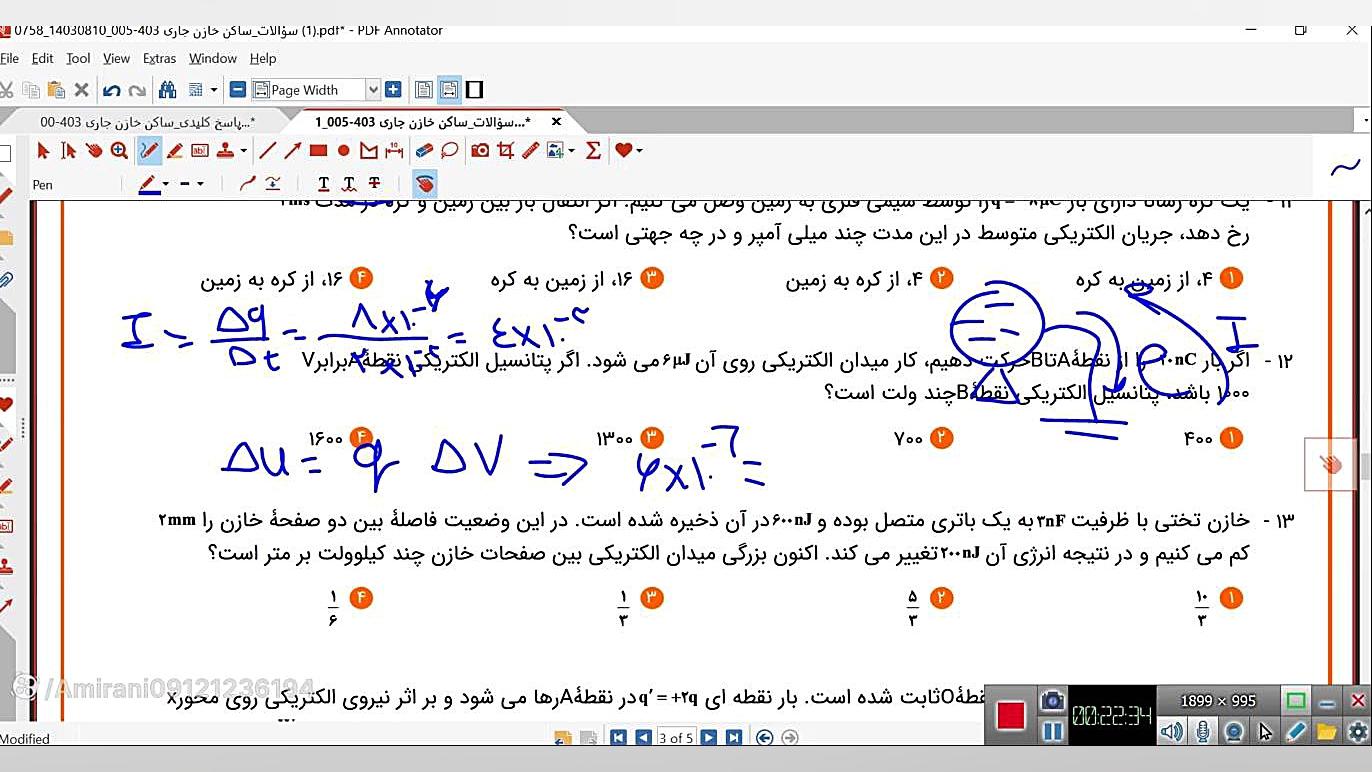1372x772 pixels.
Task: Activate the Text box tool
Action: coord(199,151)
